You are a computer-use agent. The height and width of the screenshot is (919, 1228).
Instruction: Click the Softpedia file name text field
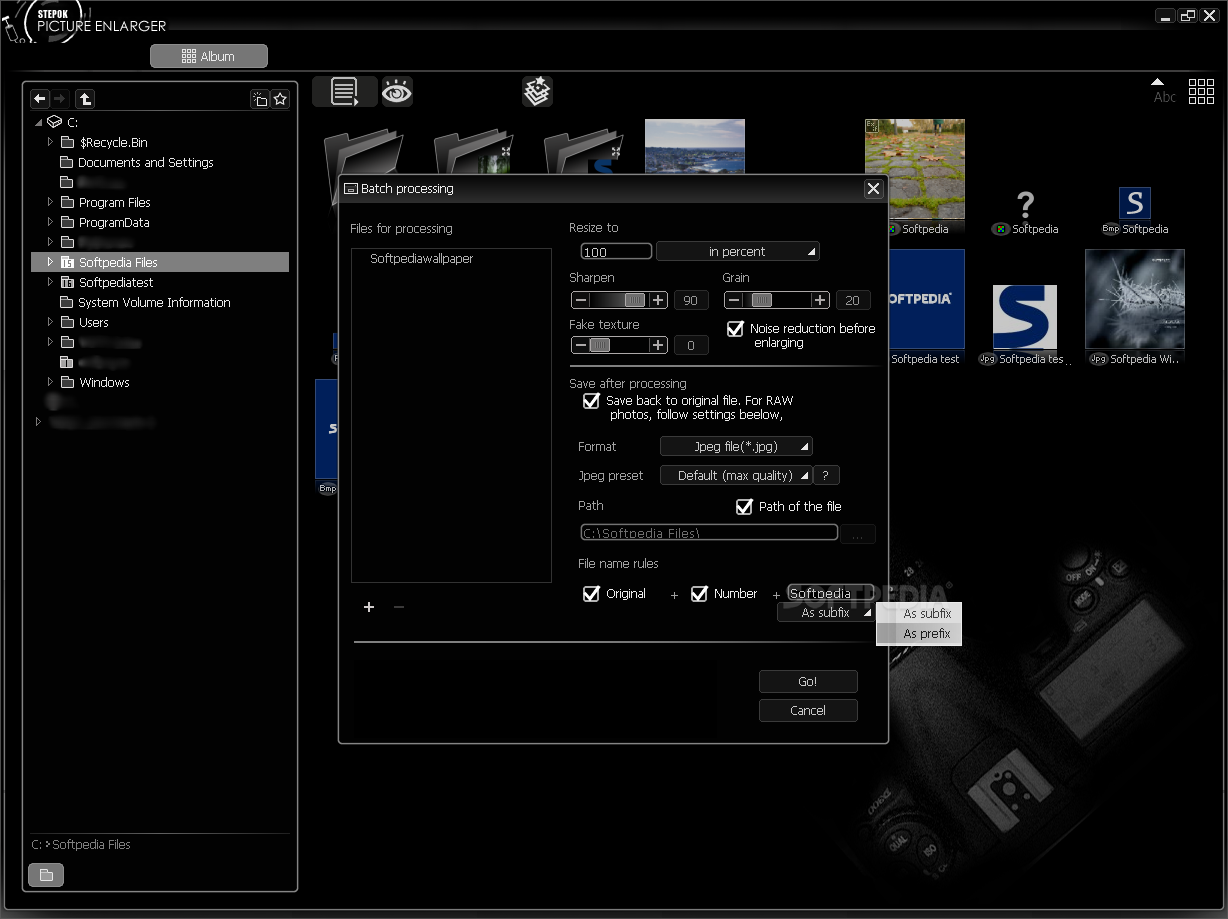pyautogui.click(x=831, y=593)
